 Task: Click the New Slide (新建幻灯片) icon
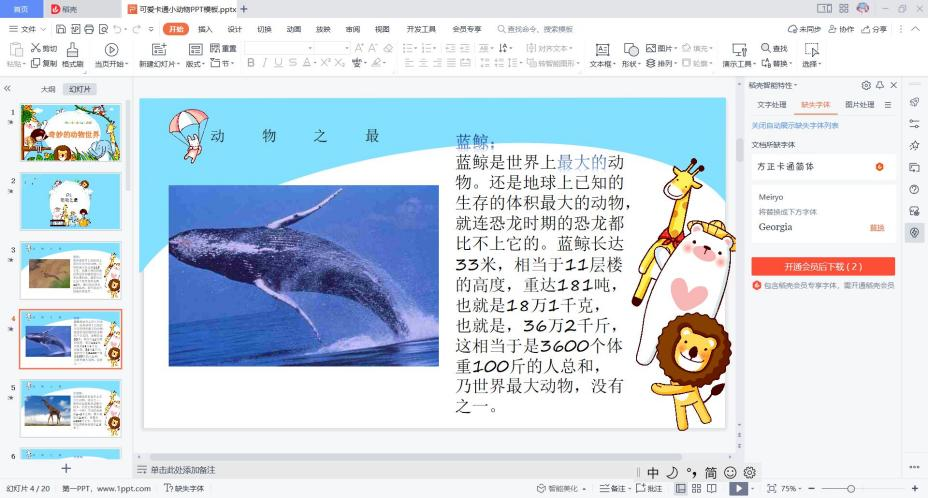point(159,50)
